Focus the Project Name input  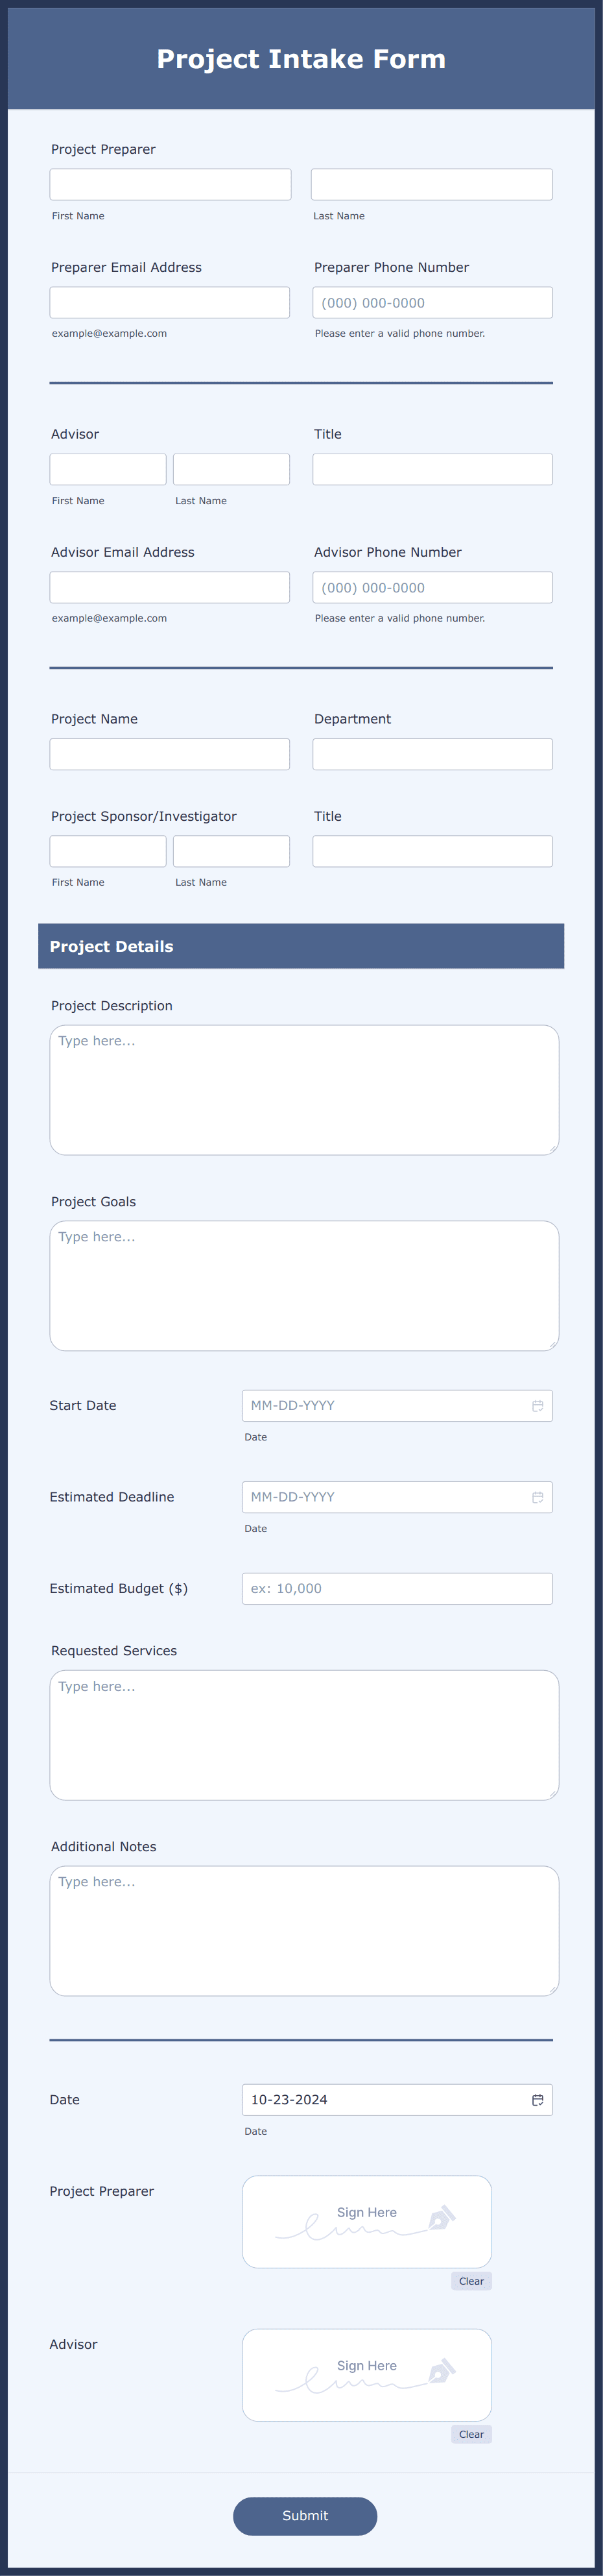coord(170,754)
